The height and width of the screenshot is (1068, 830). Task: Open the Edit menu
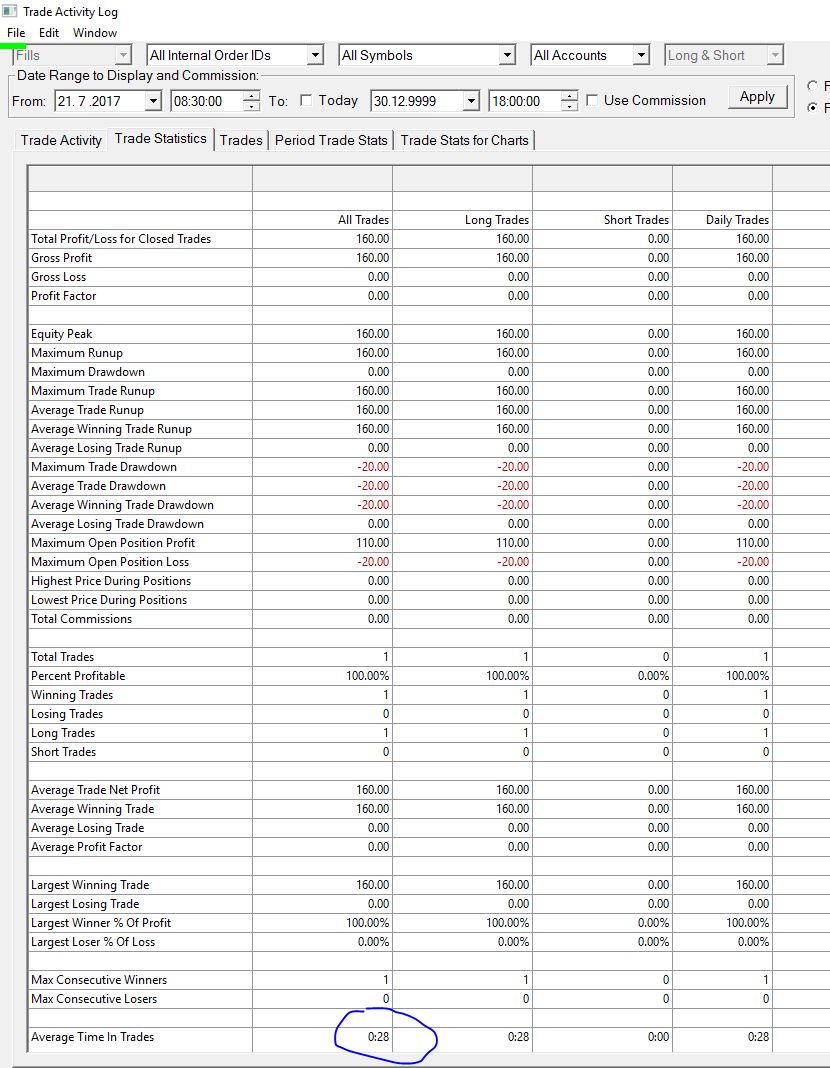click(x=48, y=33)
